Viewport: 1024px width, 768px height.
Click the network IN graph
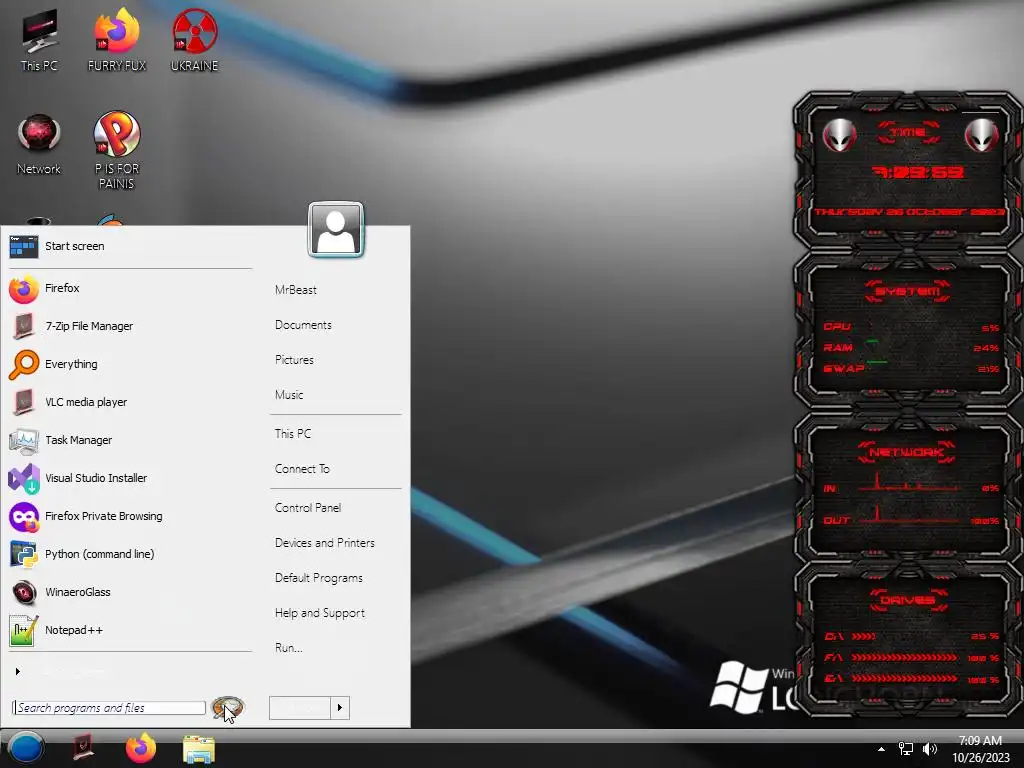910,482
